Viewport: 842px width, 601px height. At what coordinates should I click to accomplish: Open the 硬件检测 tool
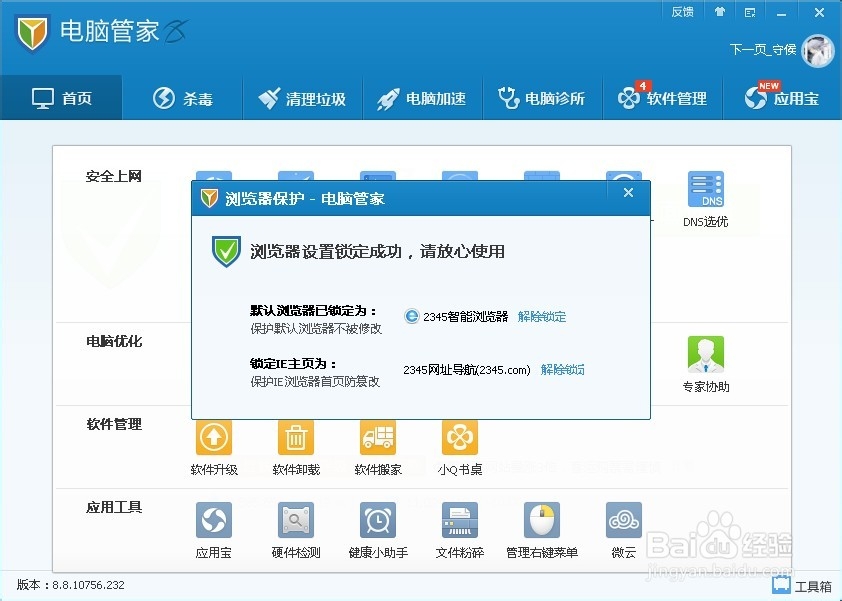click(296, 530)
